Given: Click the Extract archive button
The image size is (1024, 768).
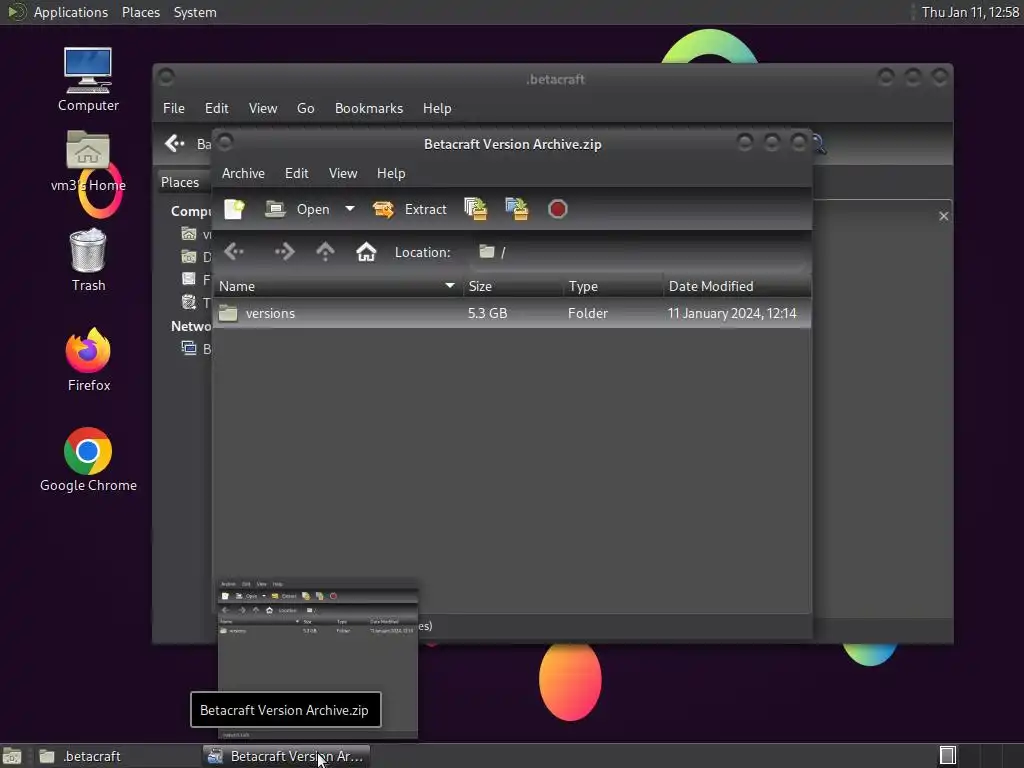Looking at the screenshot, I should click(409, 210).
